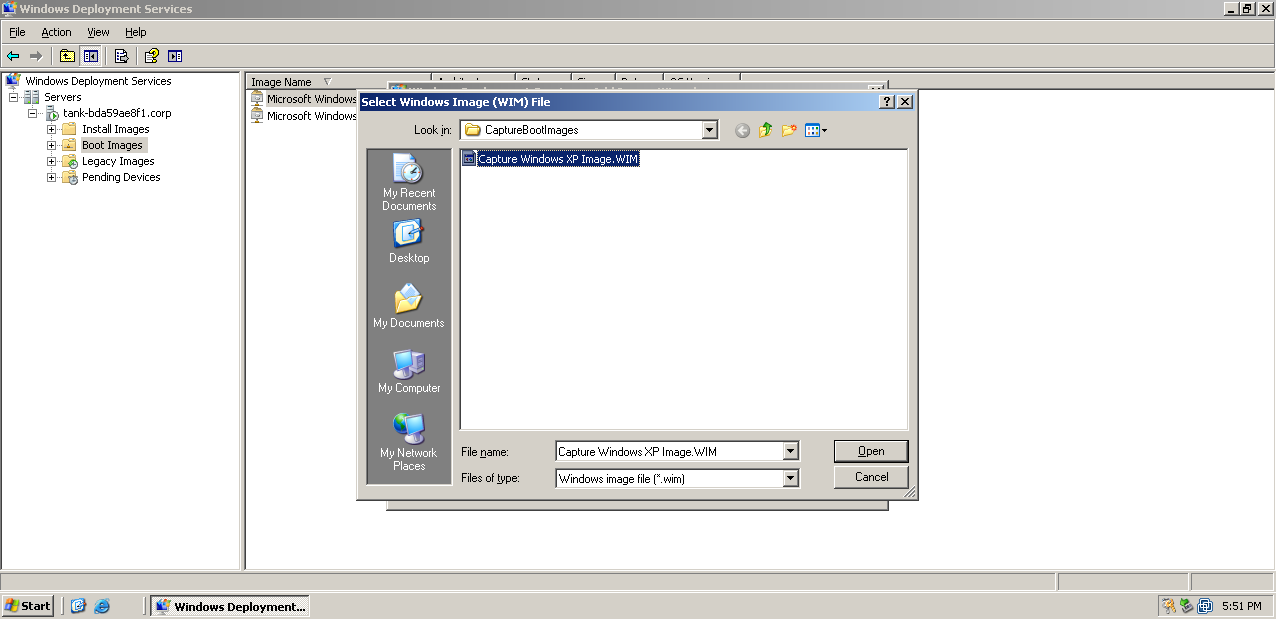Image resolution: width=1276 pixels, height=619 pixels.
Task: Select Boot Images in the tree
Action: click(112, 145)
